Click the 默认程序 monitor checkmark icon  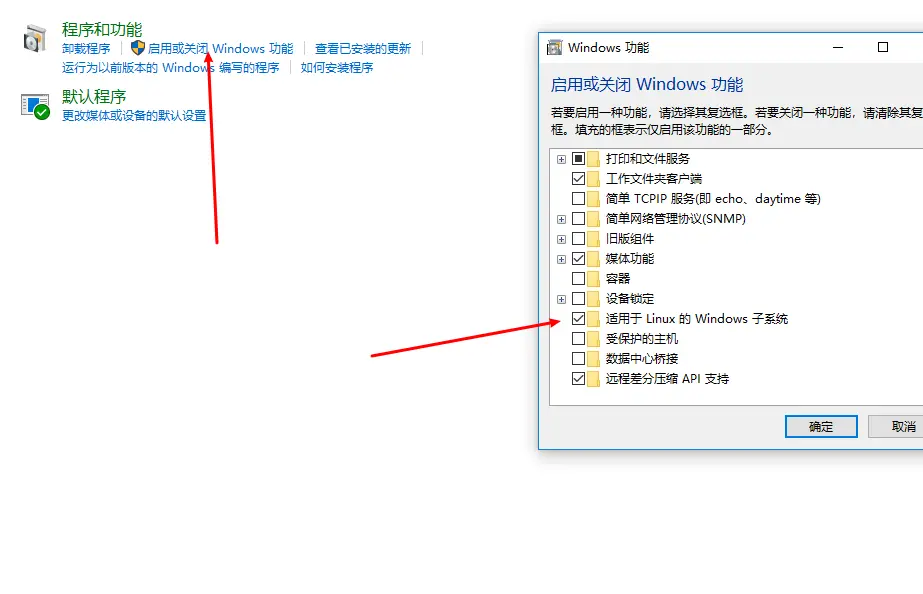(x=35, y=107)
